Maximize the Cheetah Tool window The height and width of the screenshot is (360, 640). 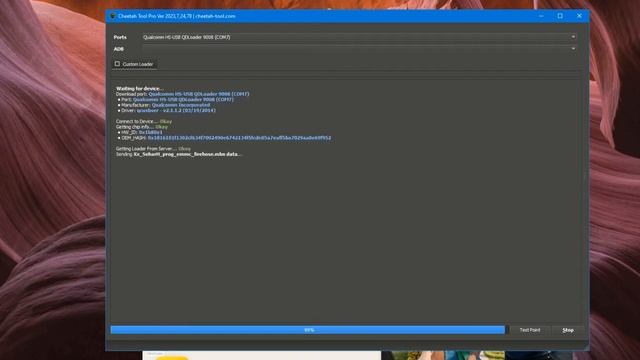tap(560, 16)
